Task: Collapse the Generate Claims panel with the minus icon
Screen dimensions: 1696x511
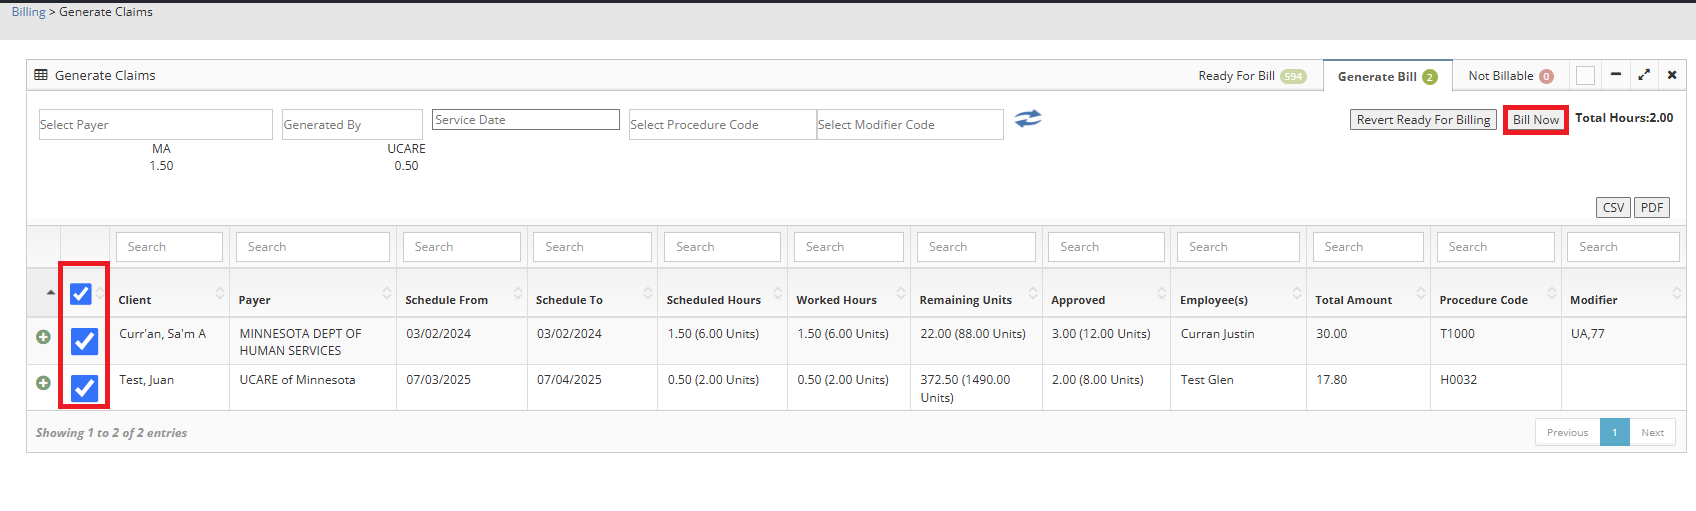Action: [1616, 75]
